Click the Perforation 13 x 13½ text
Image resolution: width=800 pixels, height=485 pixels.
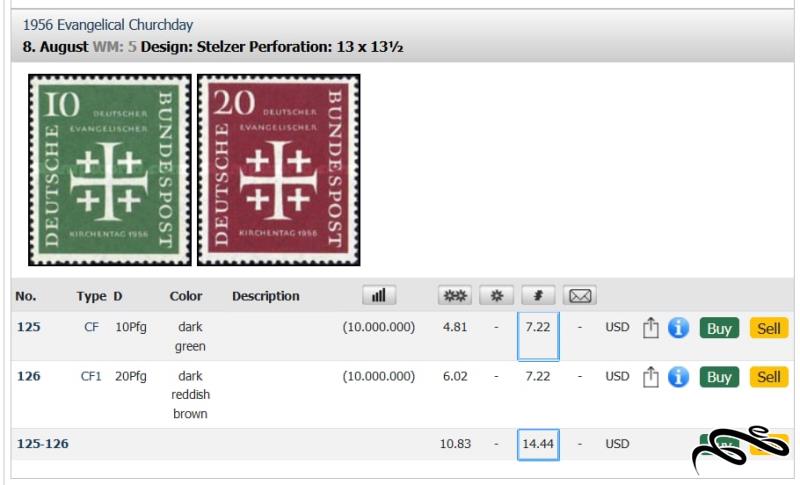(x=327, y=47)
